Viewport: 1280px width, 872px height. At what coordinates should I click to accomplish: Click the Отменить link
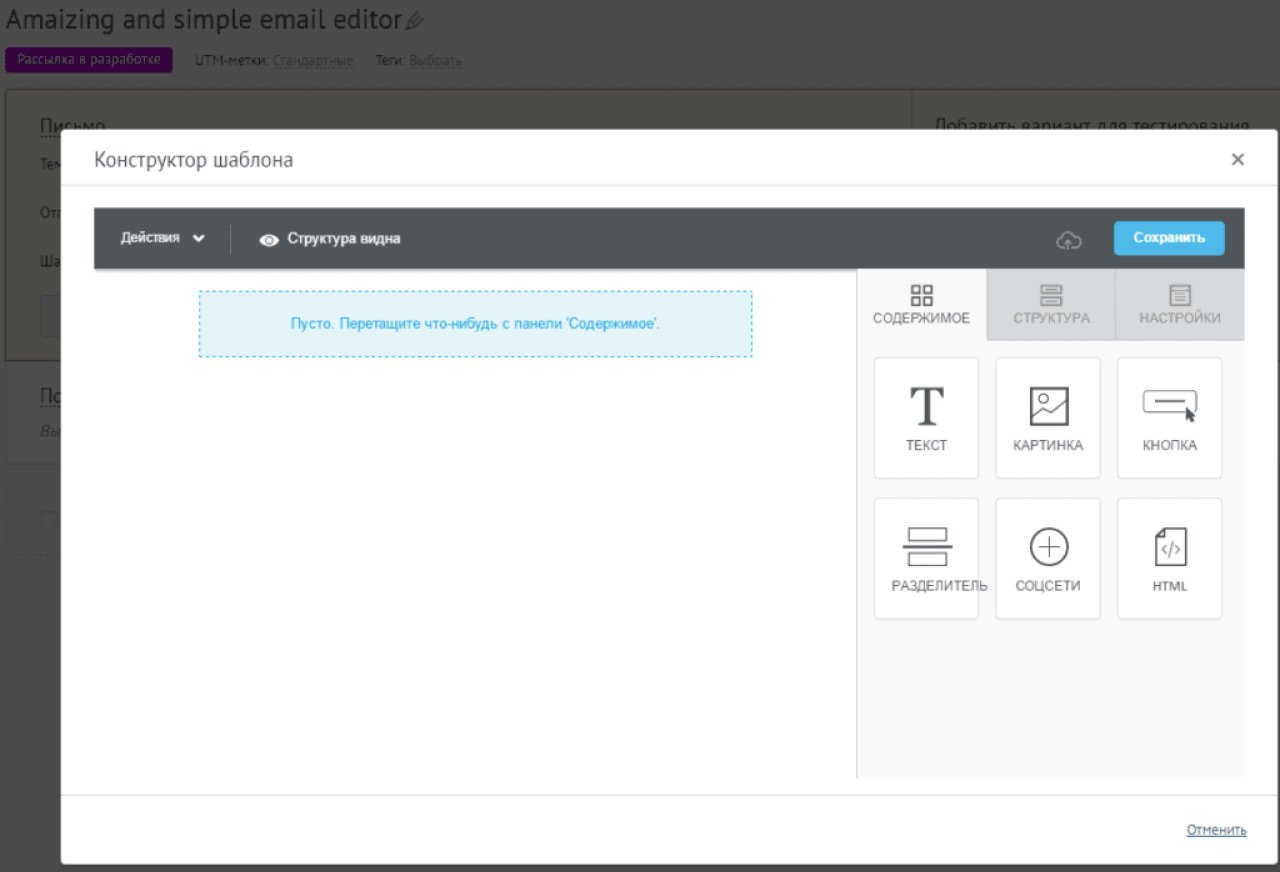pyautogui.click(x=1216, y=830)
